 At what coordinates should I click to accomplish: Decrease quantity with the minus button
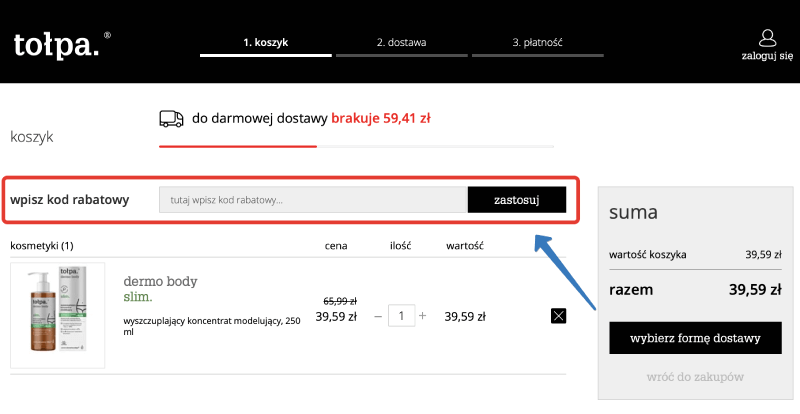click(x=378, y=316)
